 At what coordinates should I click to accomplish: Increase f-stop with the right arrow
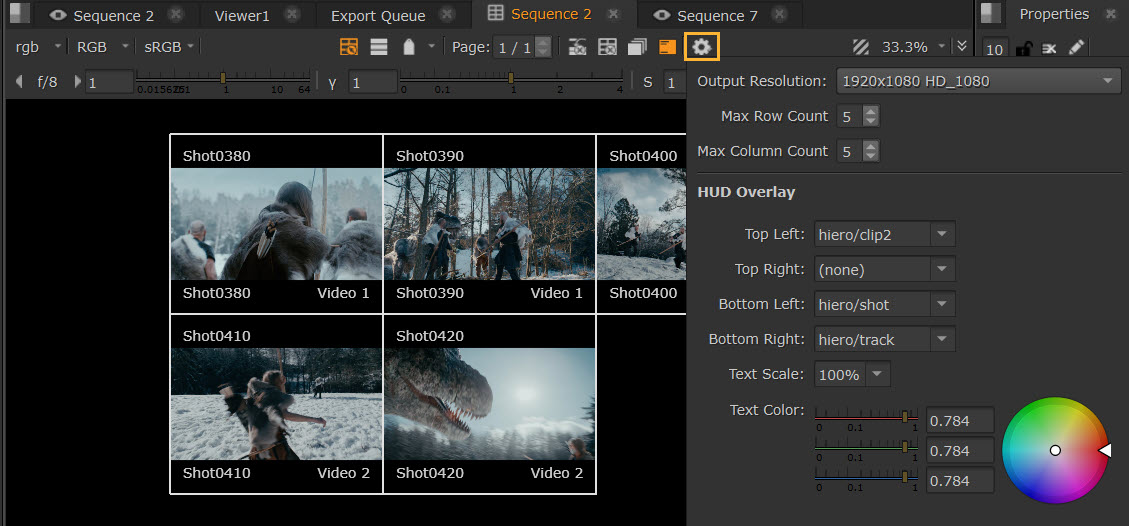coord(78,81)
